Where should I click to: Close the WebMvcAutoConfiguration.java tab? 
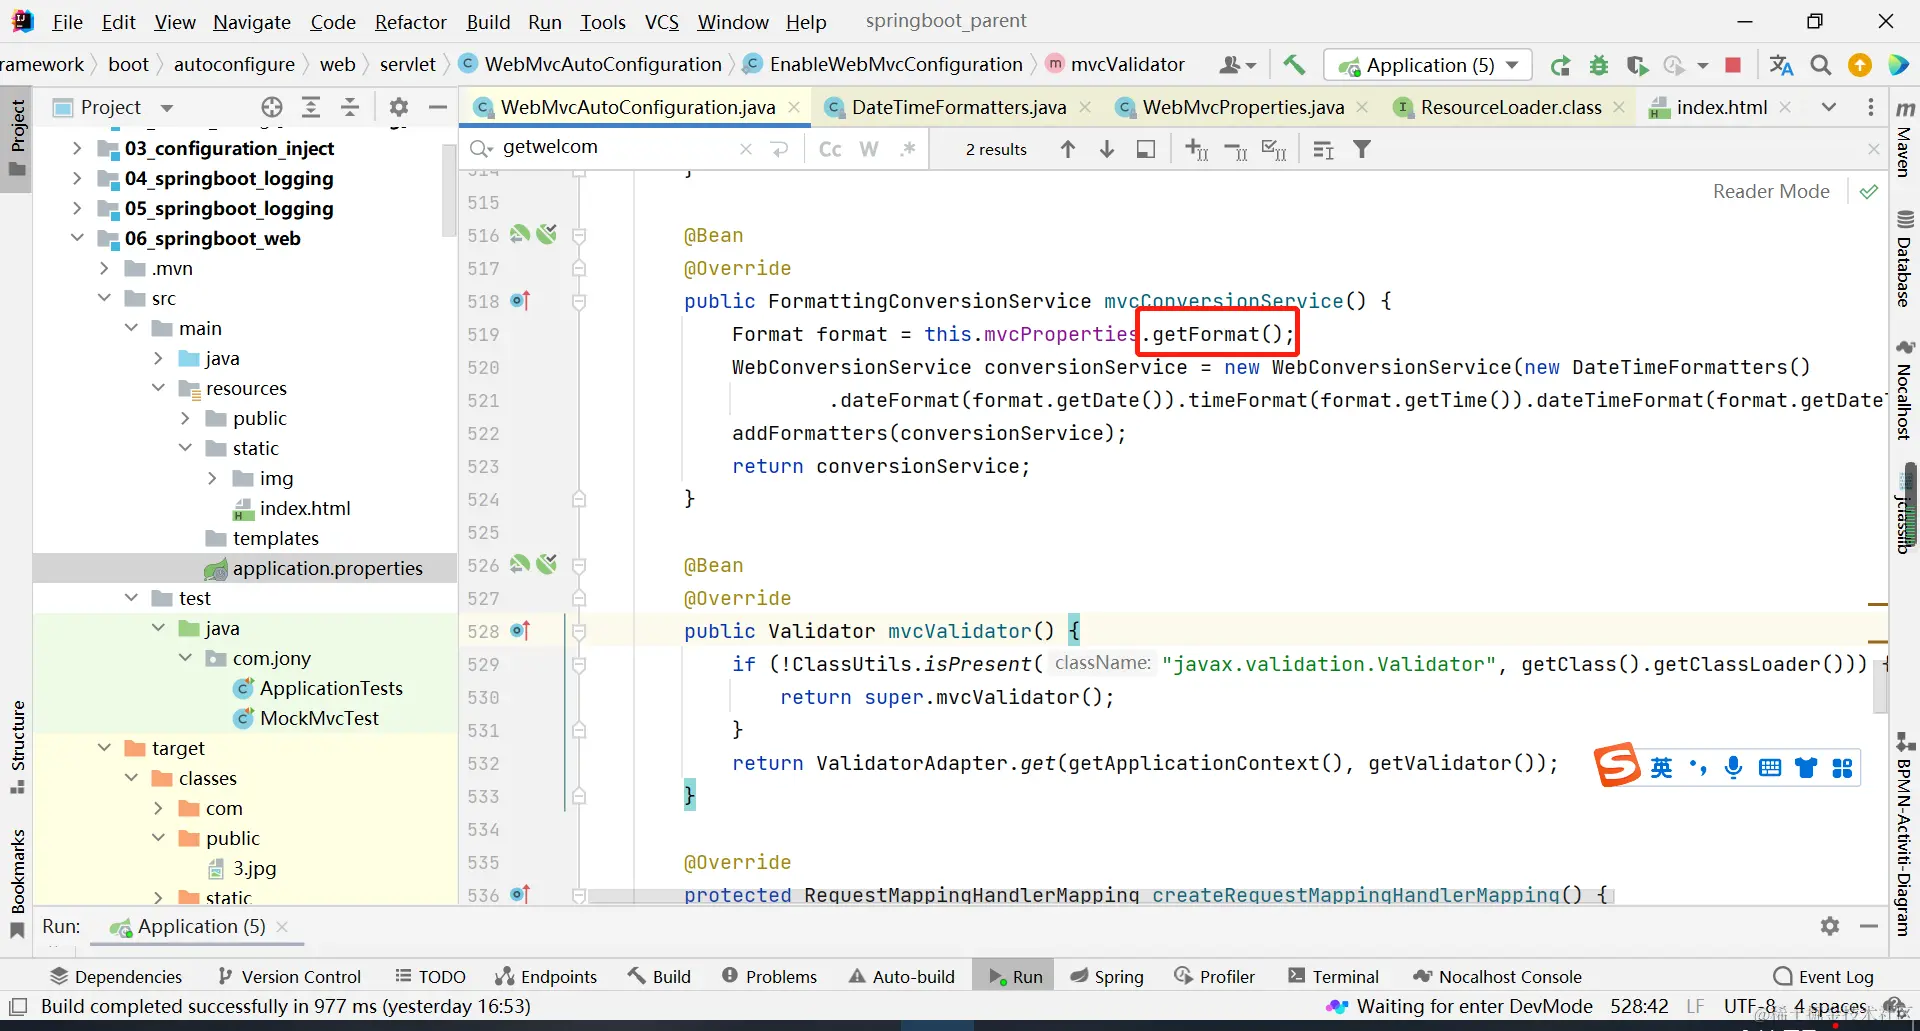tap(794, 107)
